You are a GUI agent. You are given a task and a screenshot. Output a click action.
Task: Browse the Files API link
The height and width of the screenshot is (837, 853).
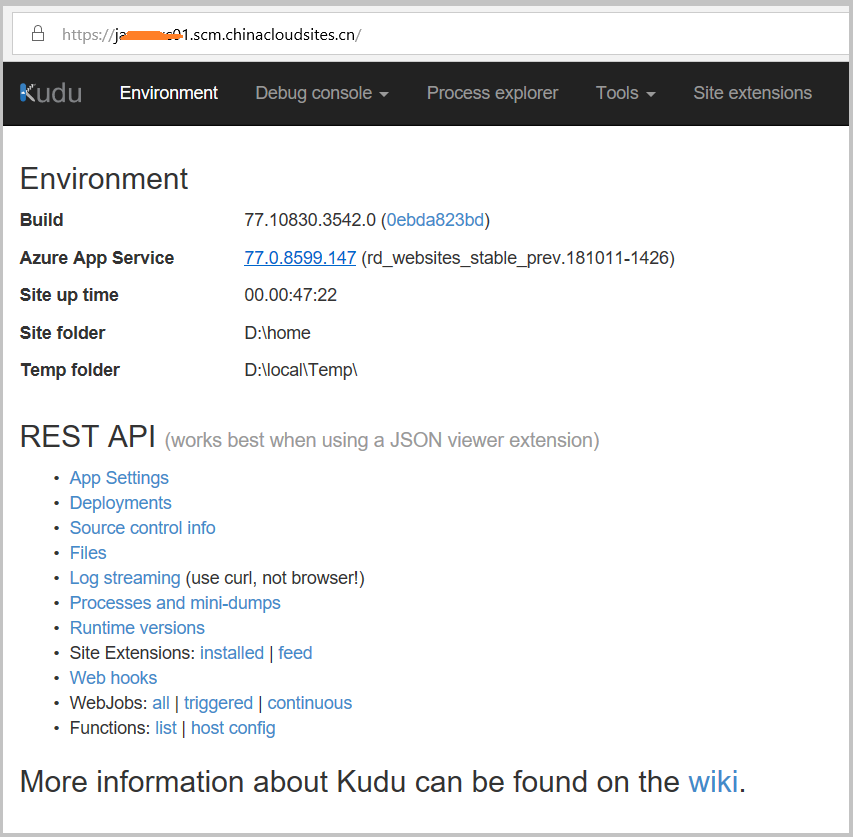click(x=88, y=553)
